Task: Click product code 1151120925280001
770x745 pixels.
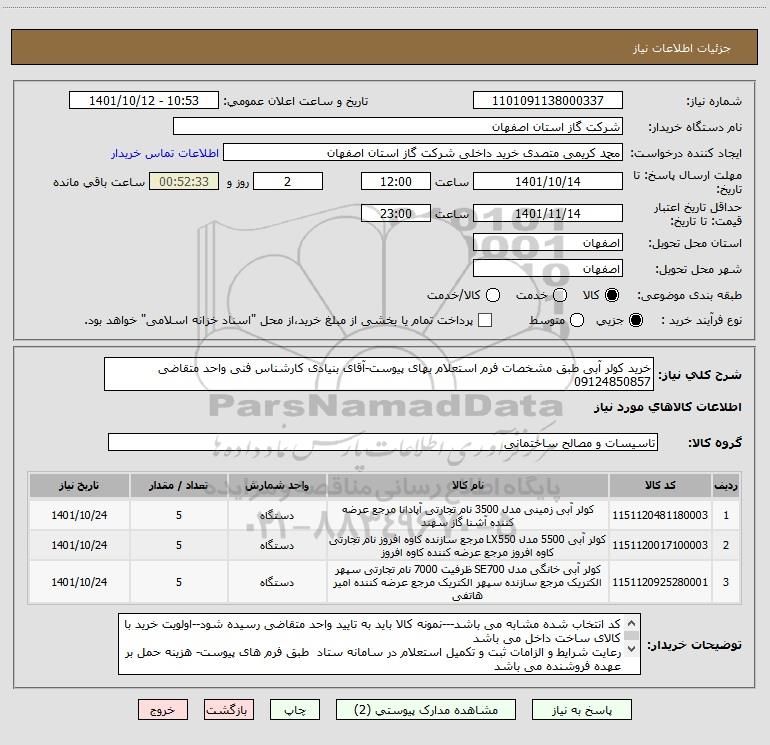Action: [x=660, y=582]
